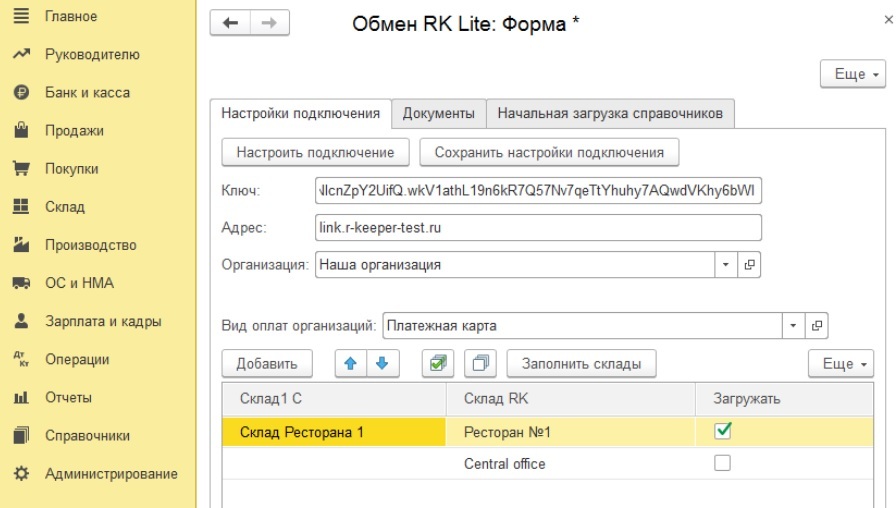Switch to Настройки подключения tab
The height and width of the screenshot is (508, 896).
coord(301,113)
